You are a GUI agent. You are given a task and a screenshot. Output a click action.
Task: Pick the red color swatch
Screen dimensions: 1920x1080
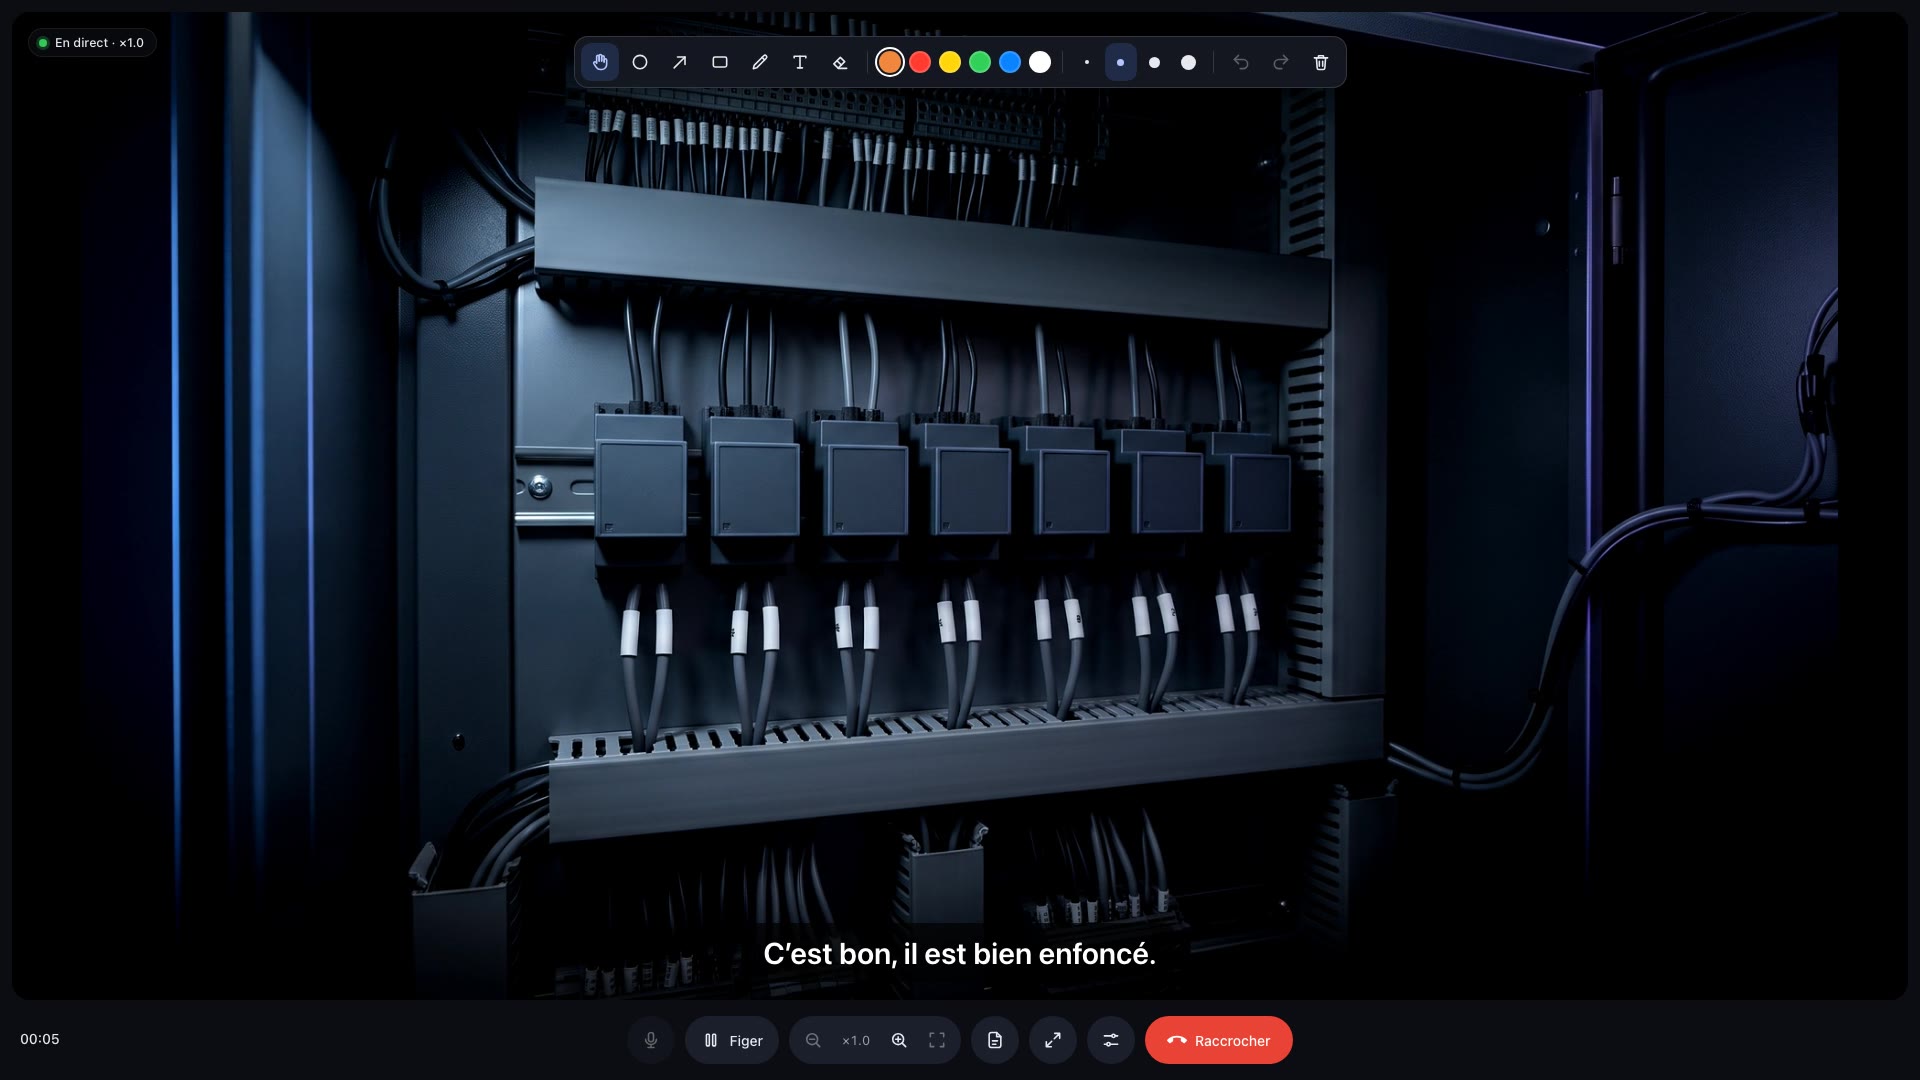920,62
